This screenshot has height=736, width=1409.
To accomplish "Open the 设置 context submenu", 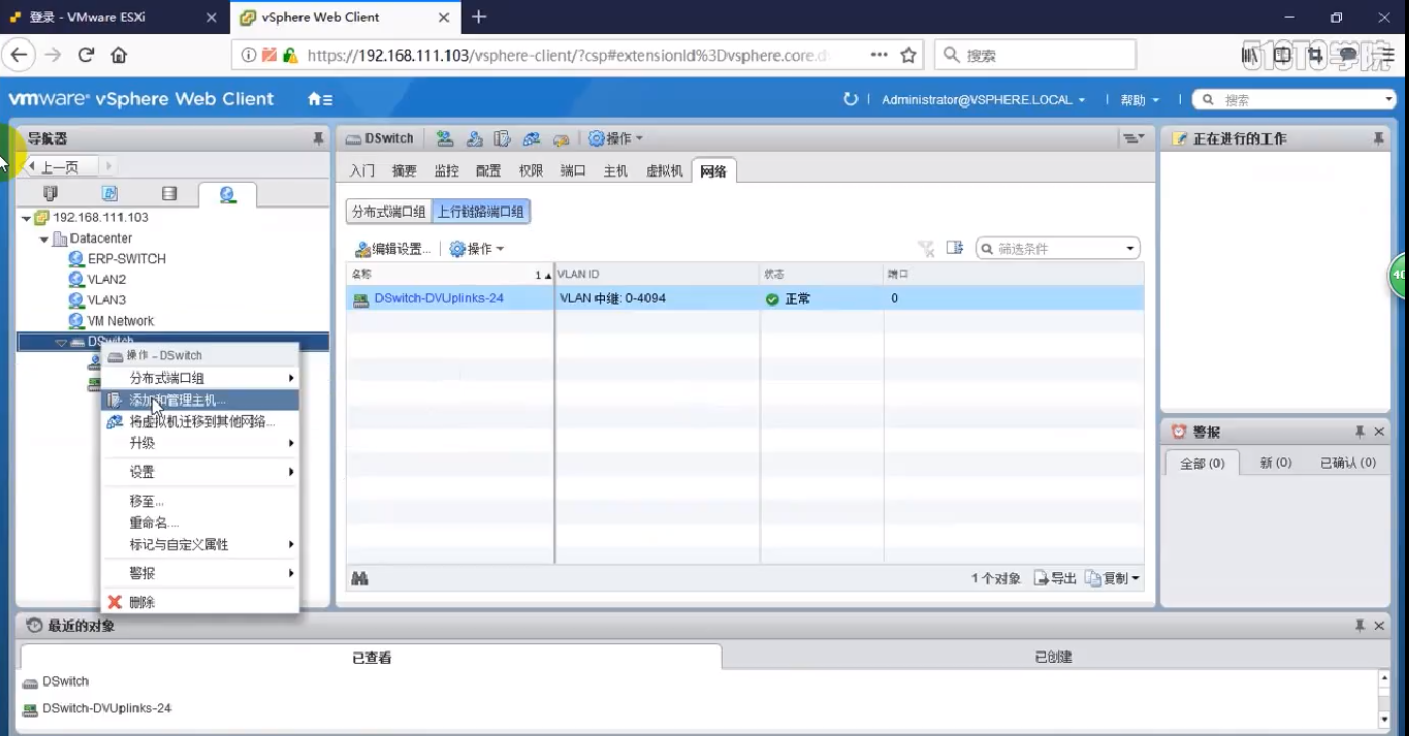I will pyautogui.click(x=200, y=472).
